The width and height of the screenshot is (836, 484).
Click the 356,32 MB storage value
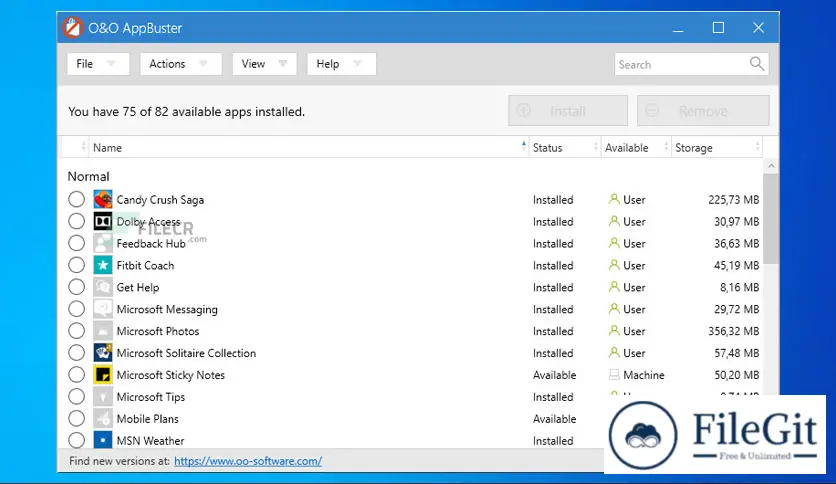point(734,330)
